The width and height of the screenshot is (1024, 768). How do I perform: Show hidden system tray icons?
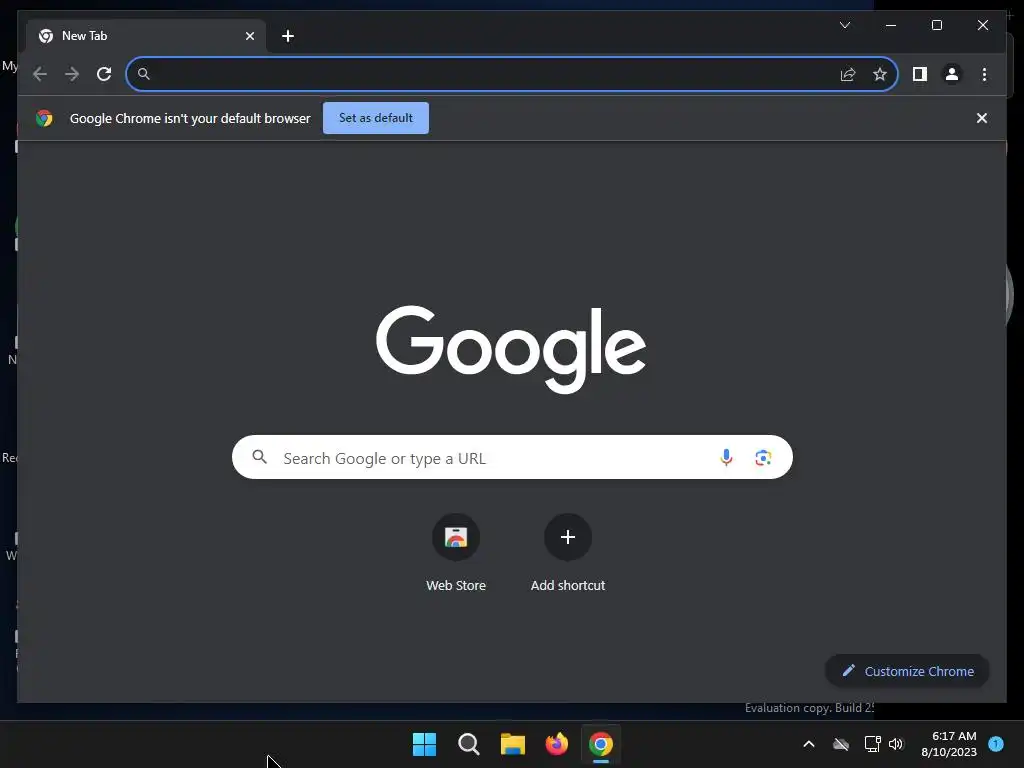point(808,744)
